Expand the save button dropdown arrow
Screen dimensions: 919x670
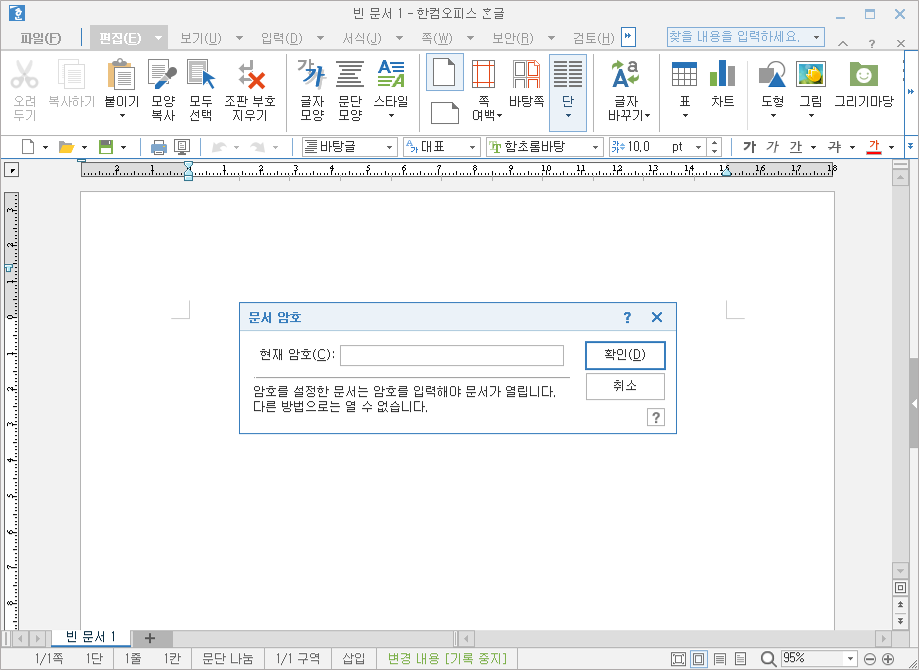pos(123,147)
